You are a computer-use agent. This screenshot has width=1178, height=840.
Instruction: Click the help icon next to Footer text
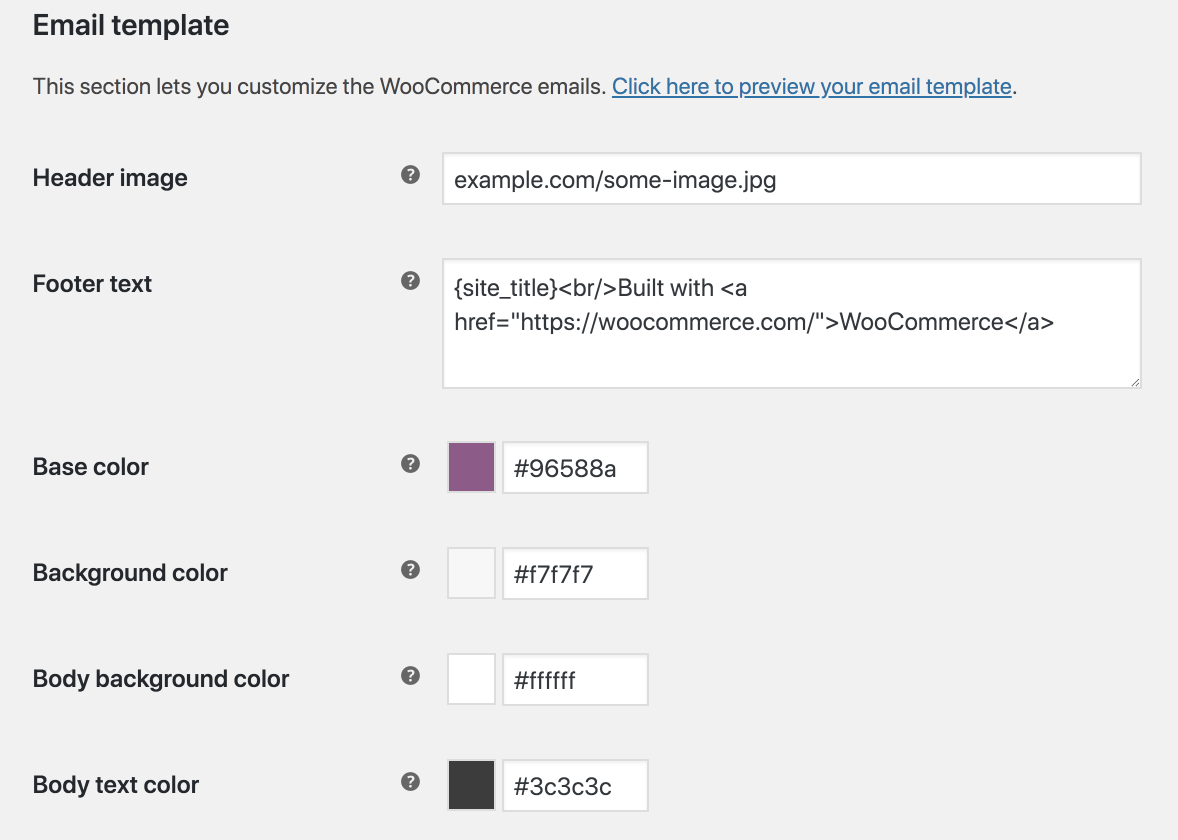[x=410, y=281]
